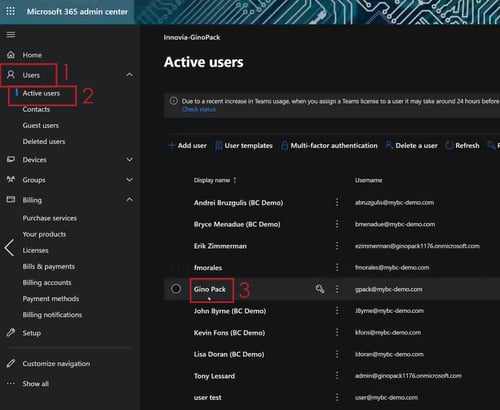Open Bills & payments under Billing

point(49,266)
